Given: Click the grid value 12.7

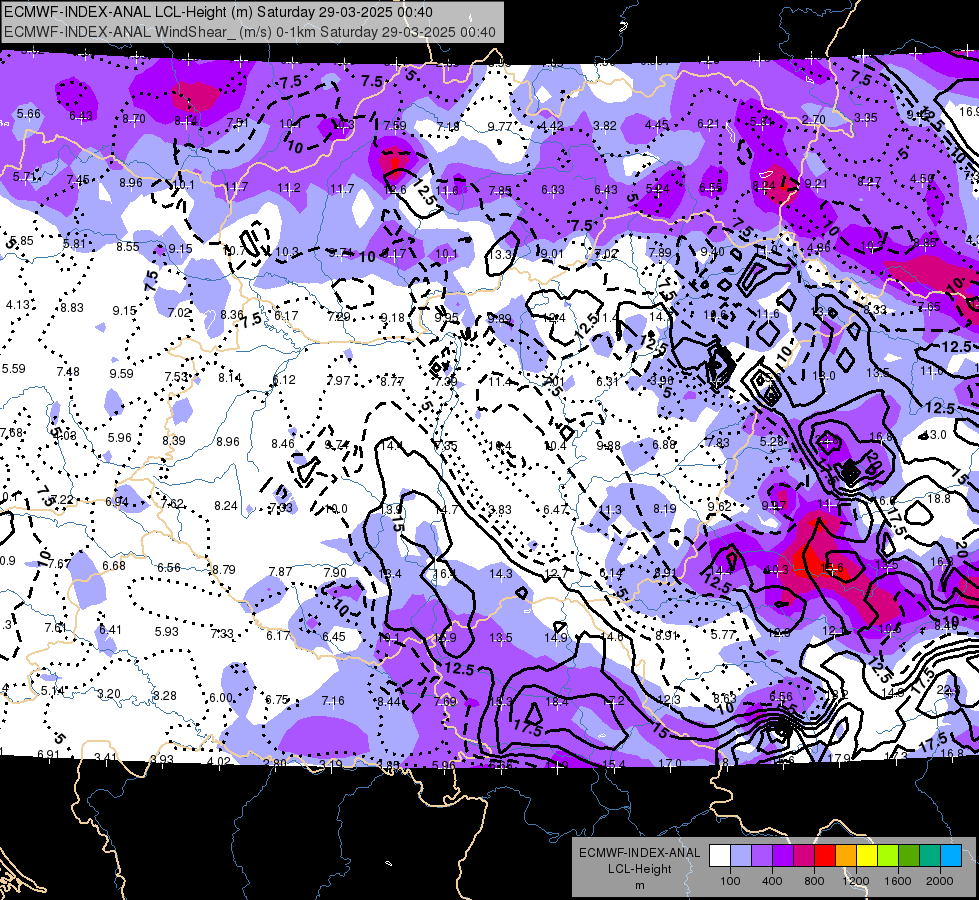Looking at the screenshot, I should click(555, 573).
